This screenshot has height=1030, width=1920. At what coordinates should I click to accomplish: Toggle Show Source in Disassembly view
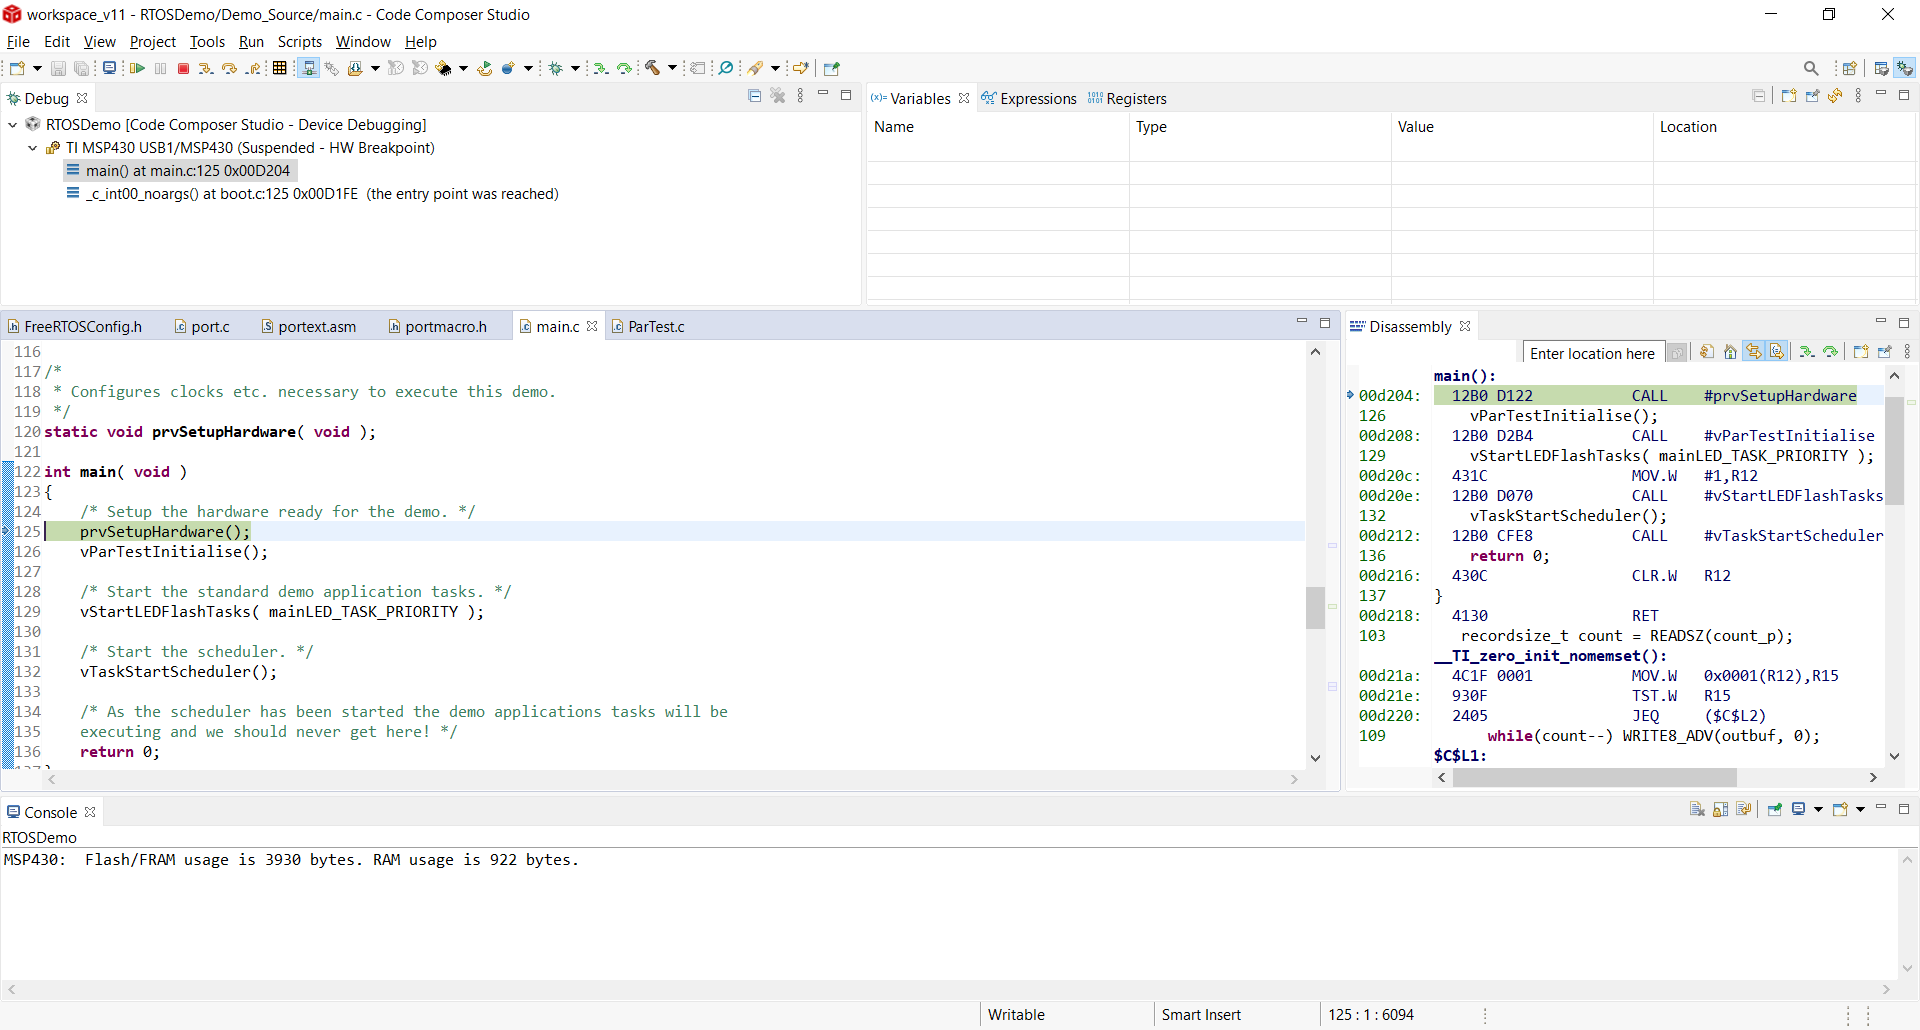point(1777,352)
